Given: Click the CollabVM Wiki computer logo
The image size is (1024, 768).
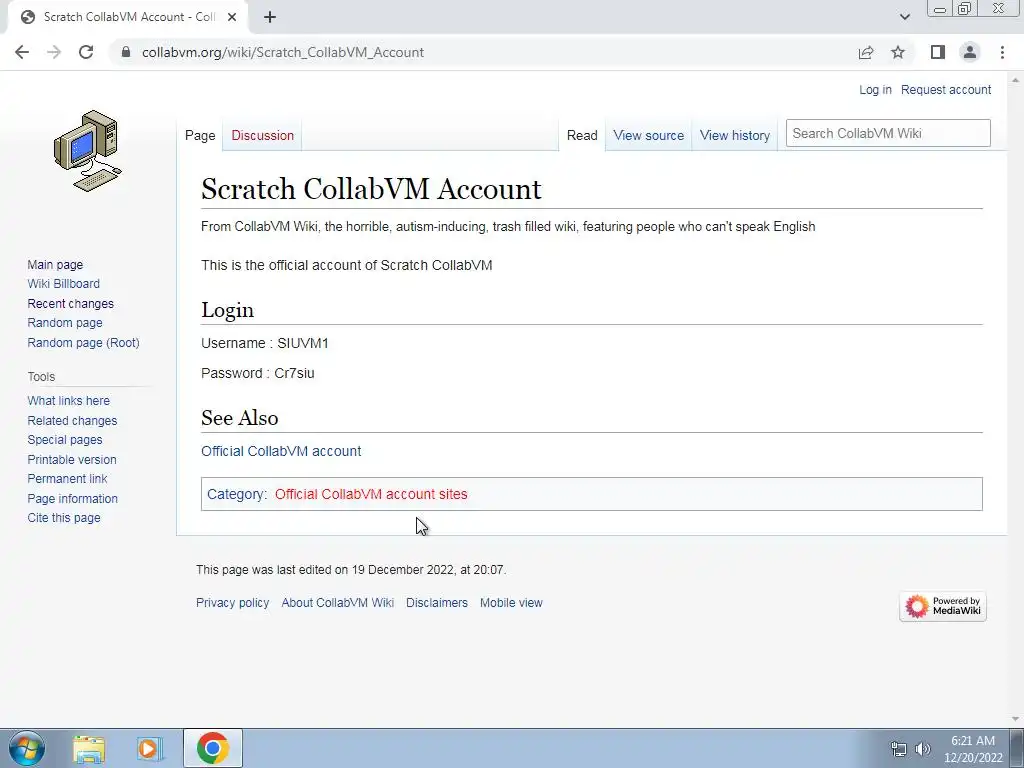Looking at the screenshot, I should pos(88,151).
